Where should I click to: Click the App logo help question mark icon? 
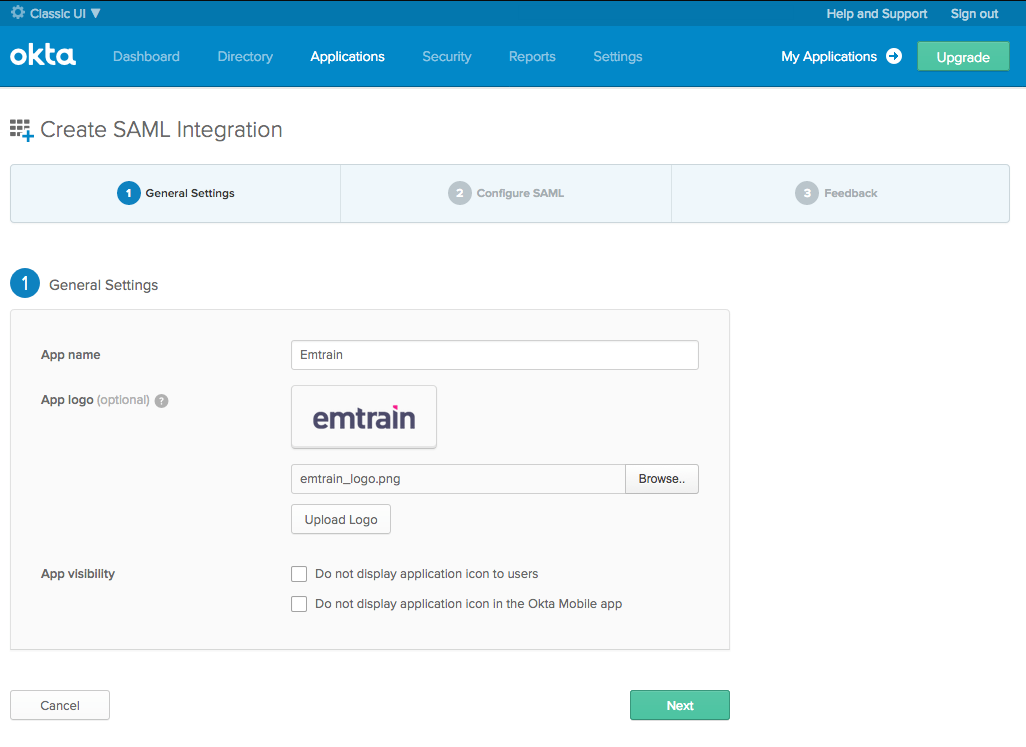click(x=162, y=400)
